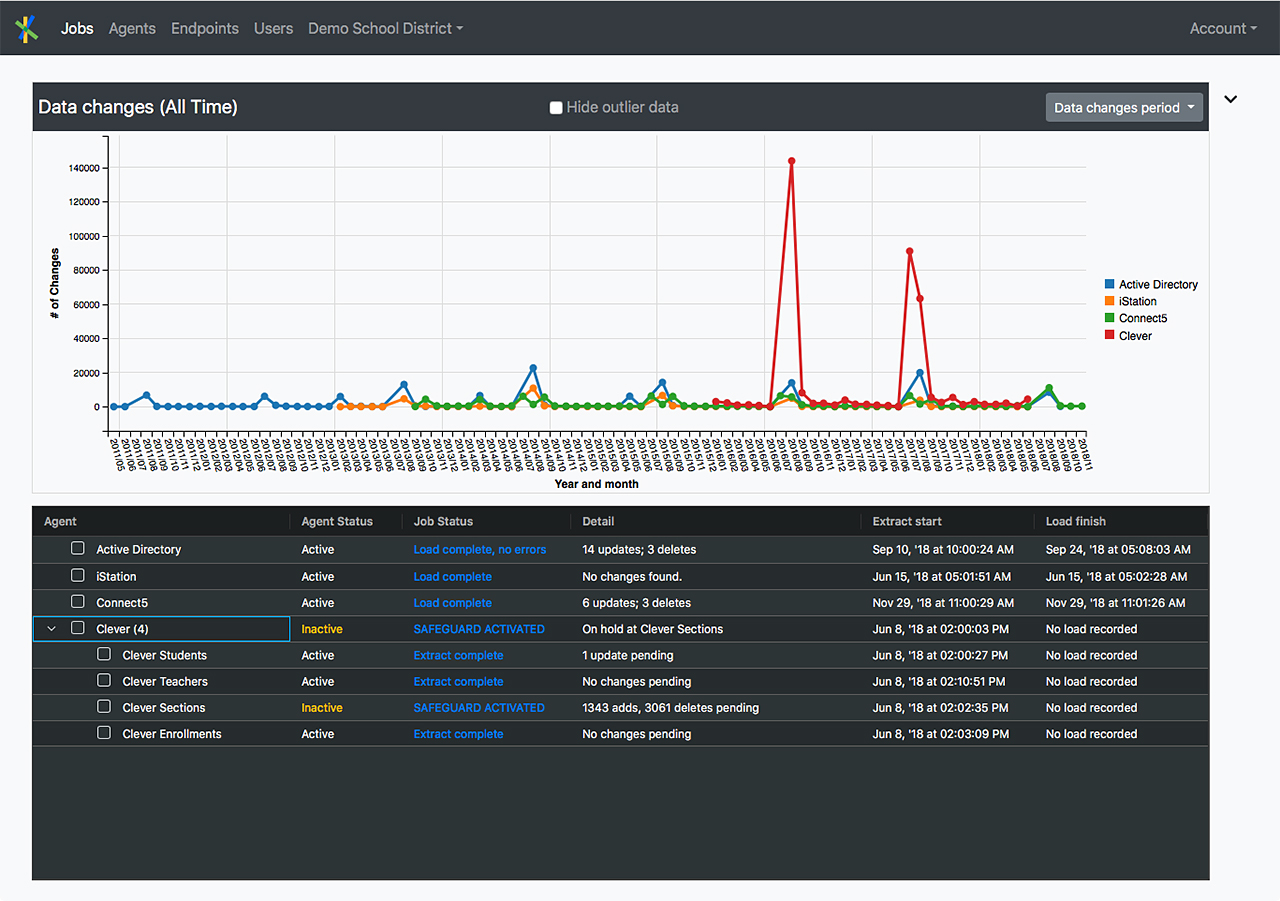
Task: Sort by the Extract start column header
Action: pos(906,521)
